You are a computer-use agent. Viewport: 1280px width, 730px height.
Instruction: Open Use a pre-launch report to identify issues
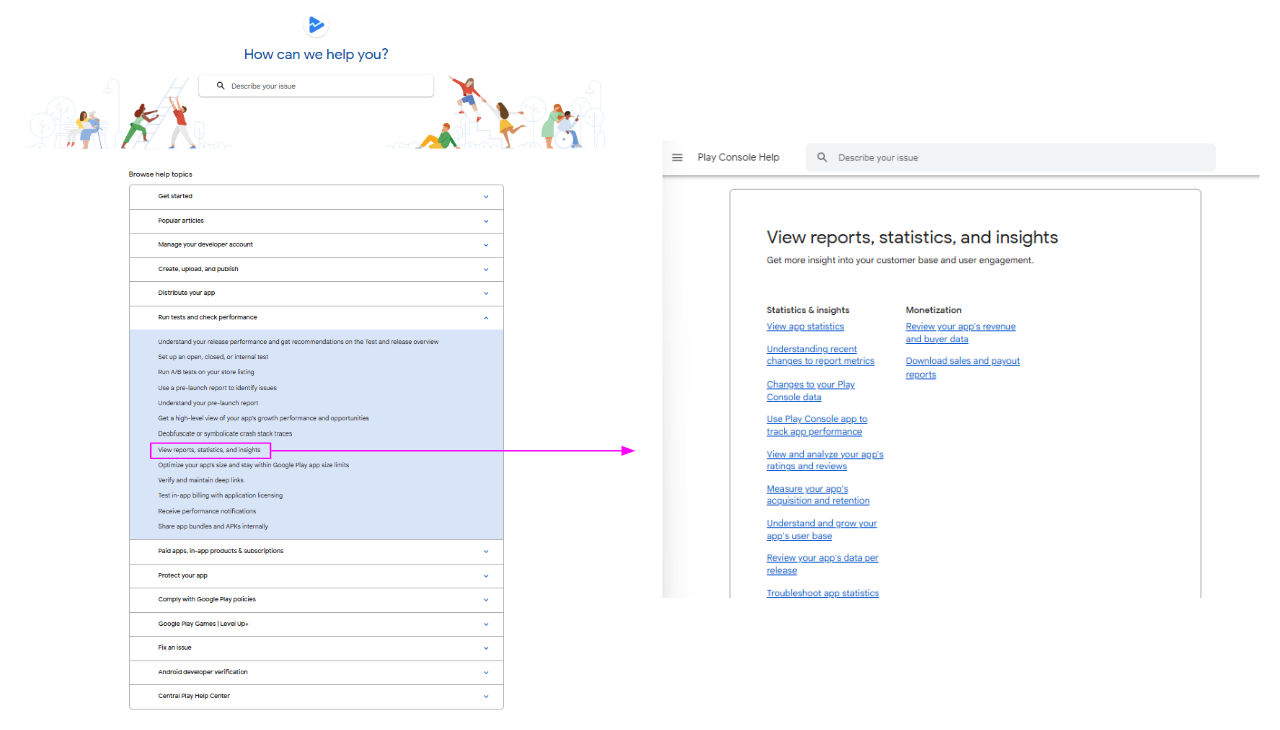tap(217, 388)
